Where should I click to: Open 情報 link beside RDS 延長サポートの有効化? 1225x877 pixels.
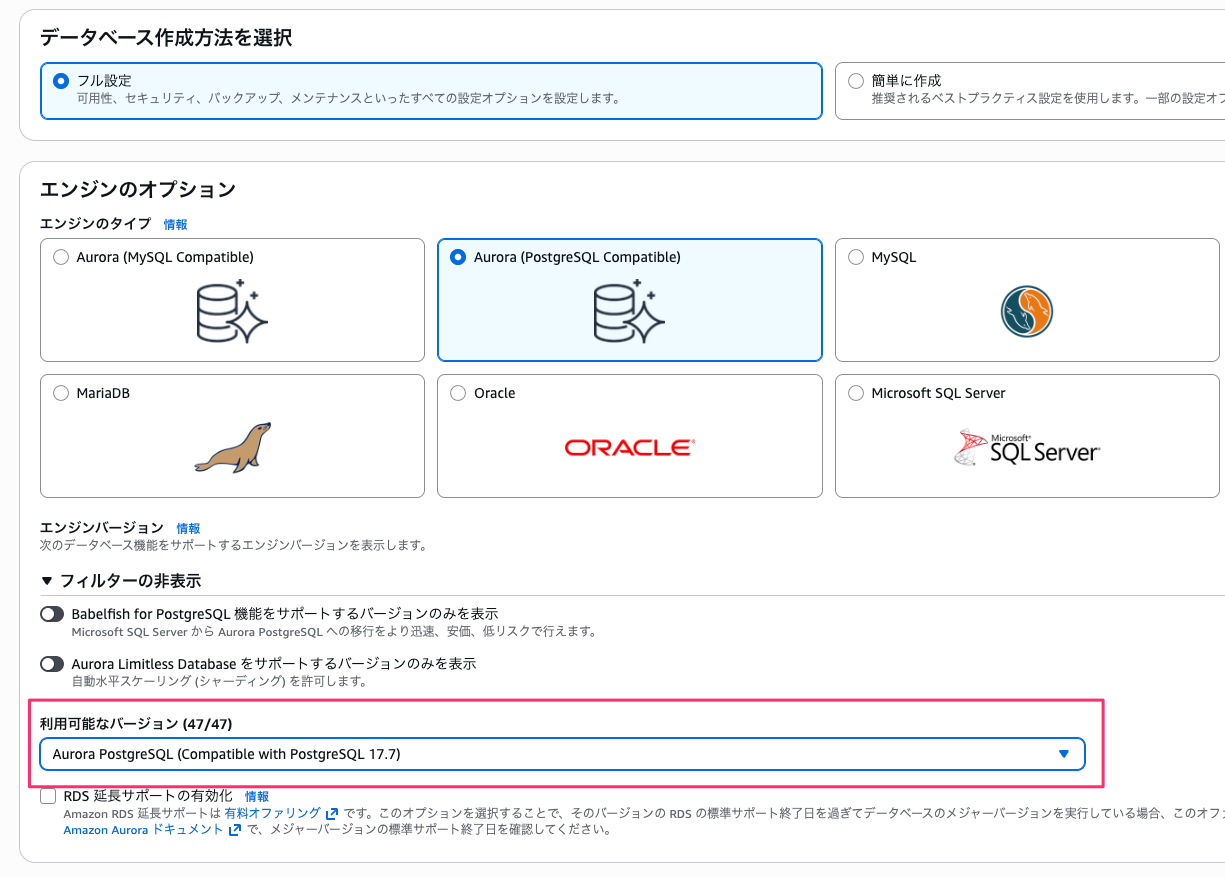(257, 797)
